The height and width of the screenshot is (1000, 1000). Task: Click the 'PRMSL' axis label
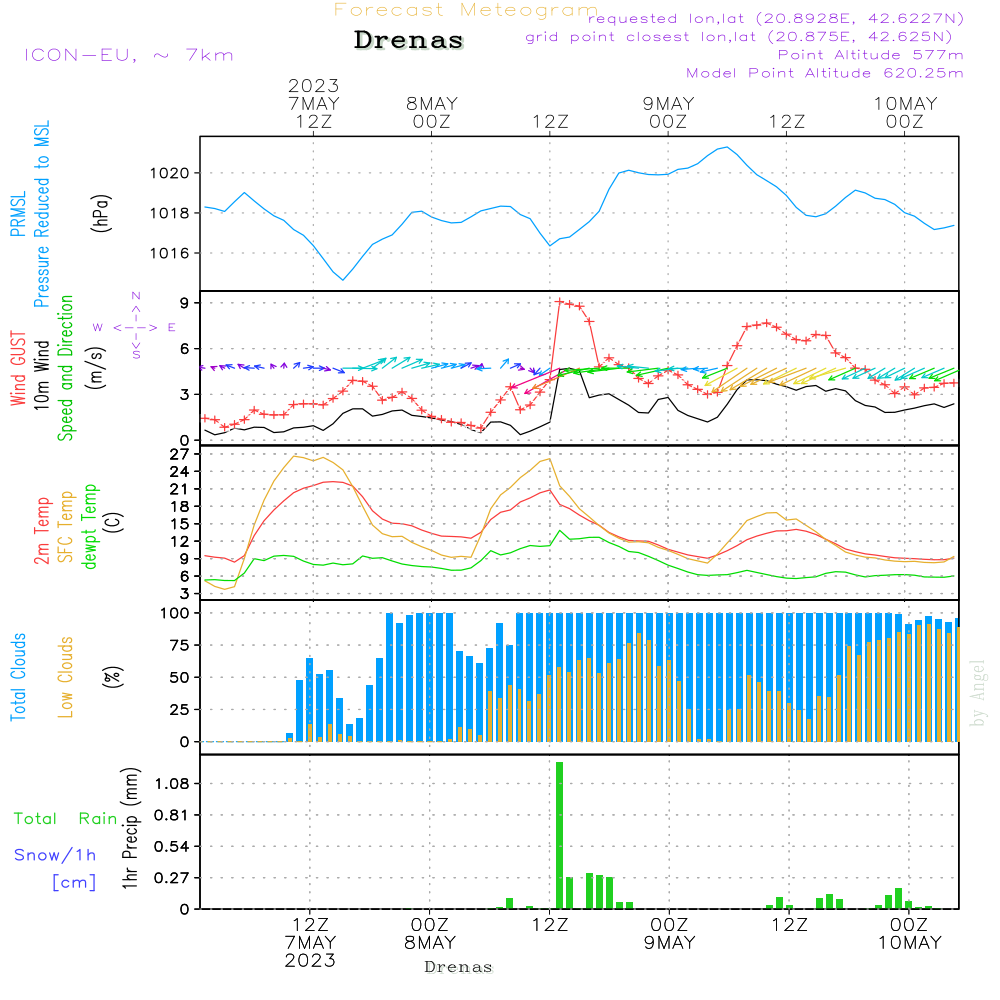click(x=18, y=214)
